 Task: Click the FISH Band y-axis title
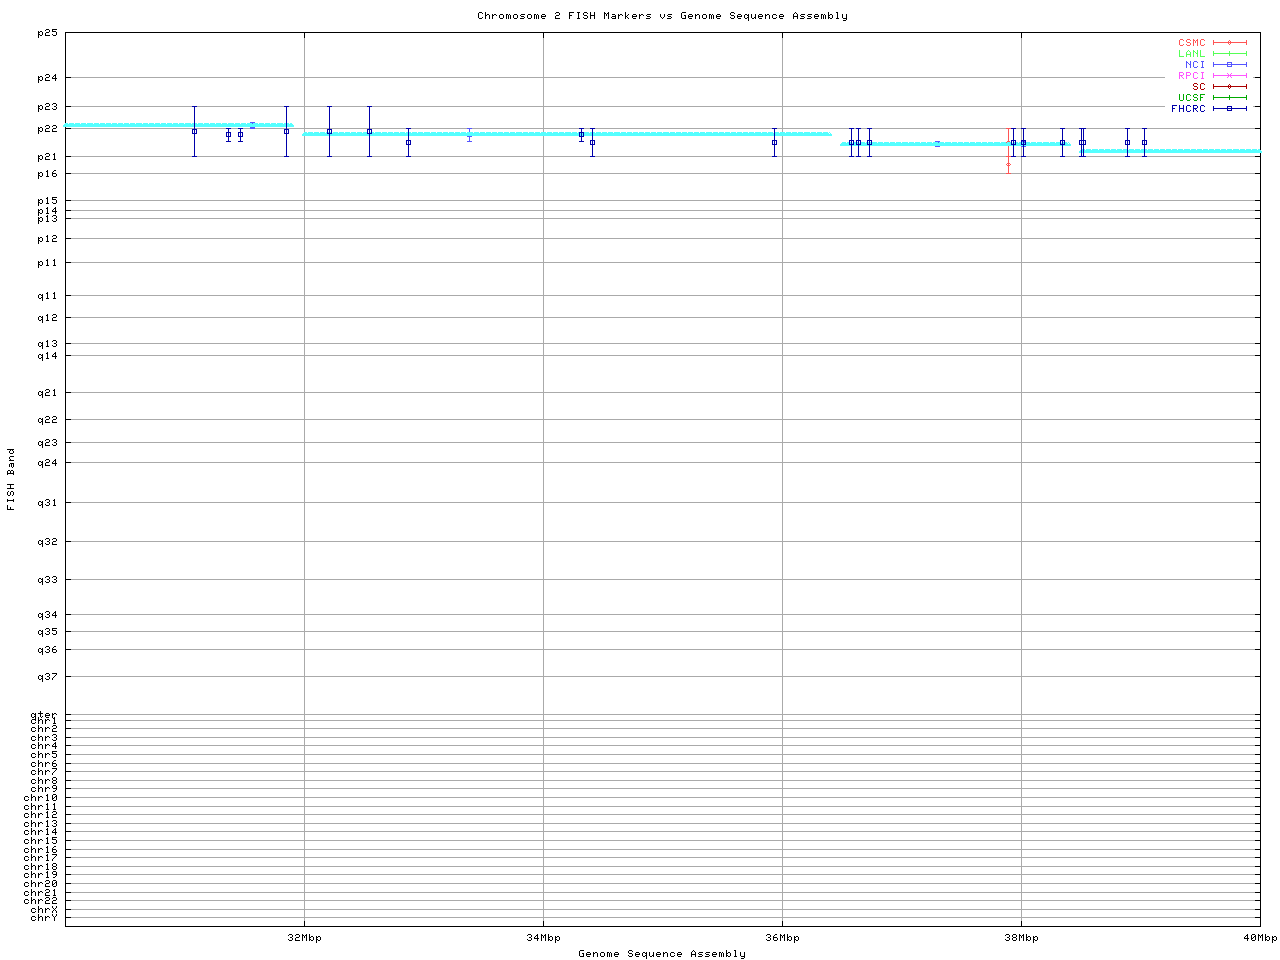tap(11, 479)
